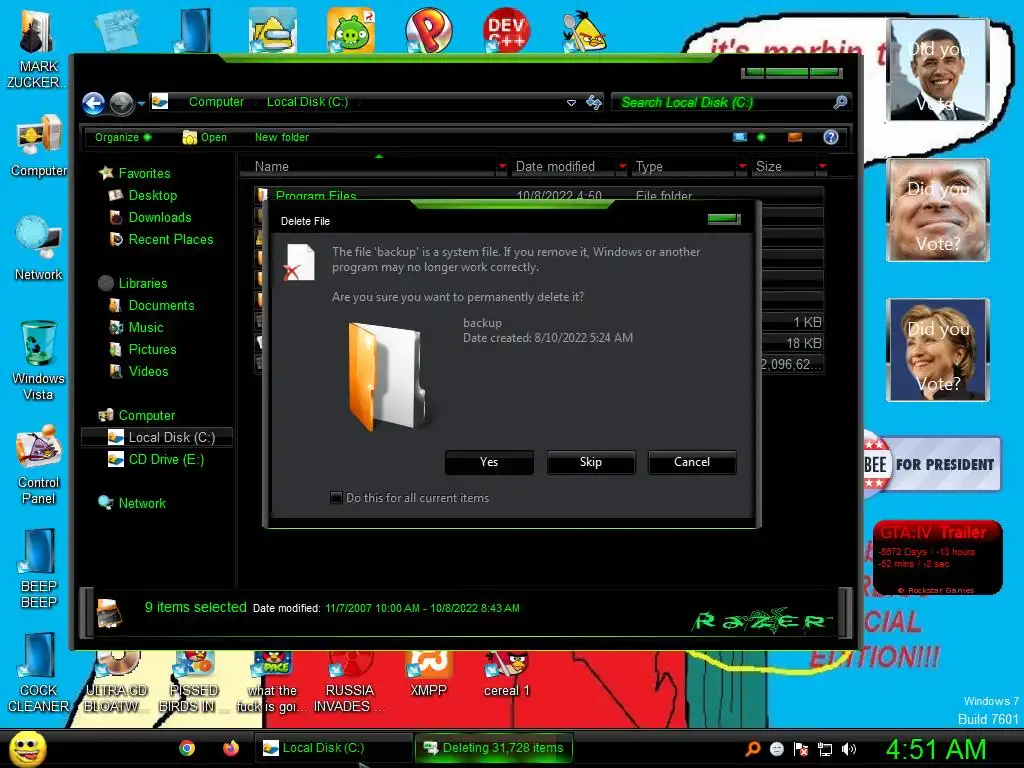Click the Program Files folder row
This screenshot has width=1024, height=768.
point(539,195)
